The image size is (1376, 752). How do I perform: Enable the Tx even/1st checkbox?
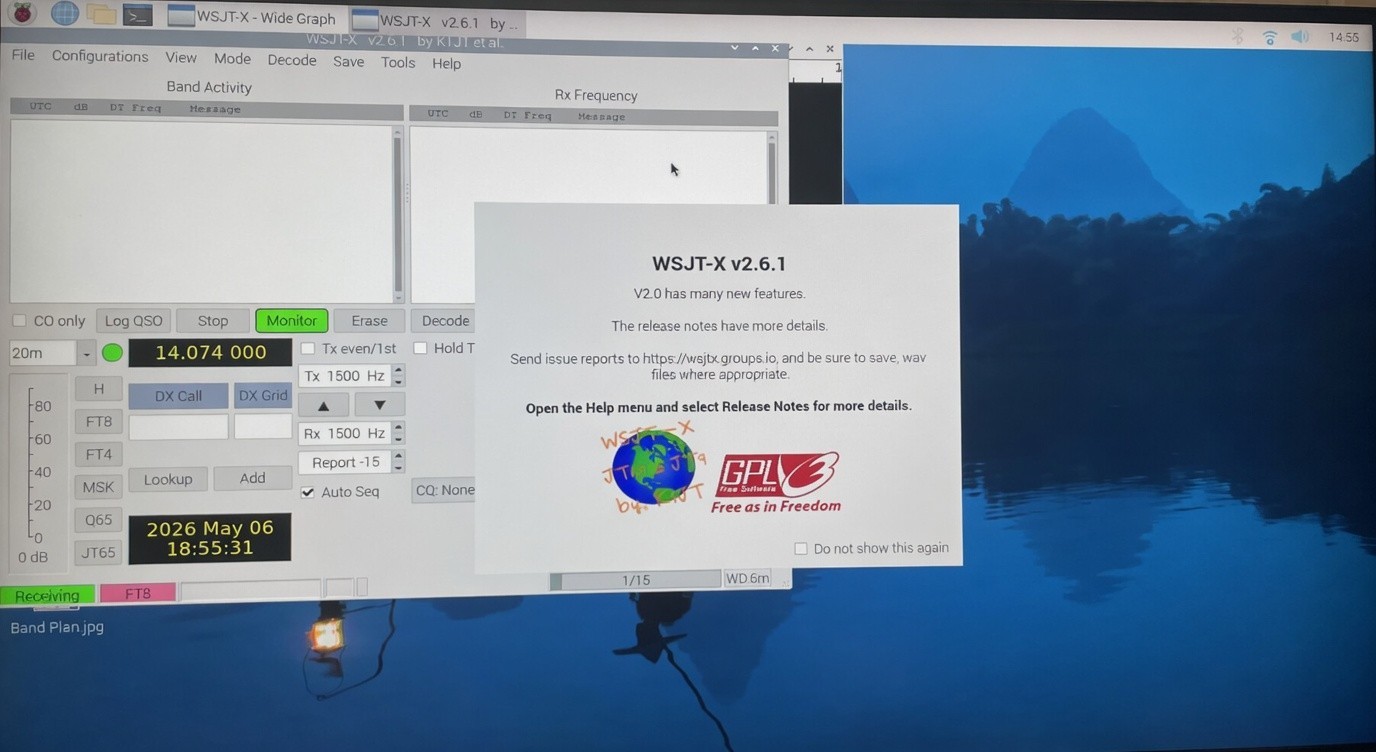point(308,348)
